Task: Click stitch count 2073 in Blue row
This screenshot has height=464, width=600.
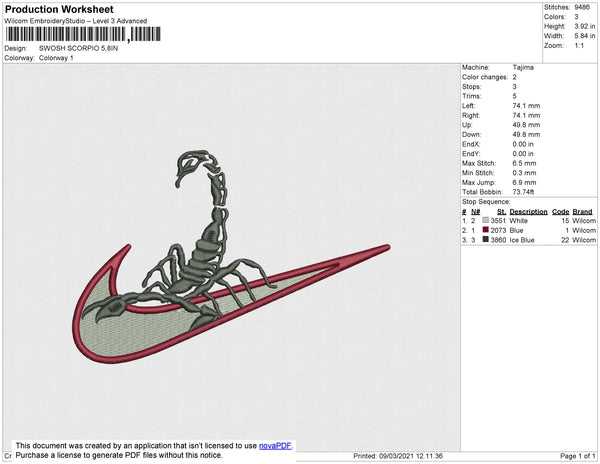Action: pos(498,230)
